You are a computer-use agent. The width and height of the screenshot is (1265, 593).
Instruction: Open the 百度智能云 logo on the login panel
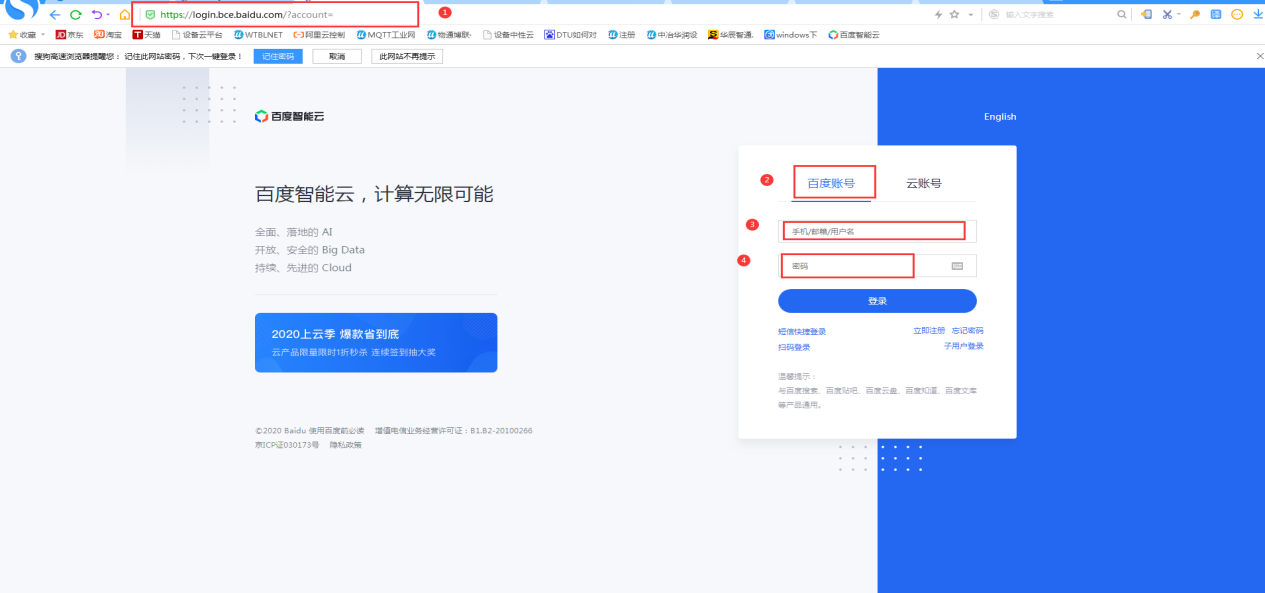coord(290,116)
